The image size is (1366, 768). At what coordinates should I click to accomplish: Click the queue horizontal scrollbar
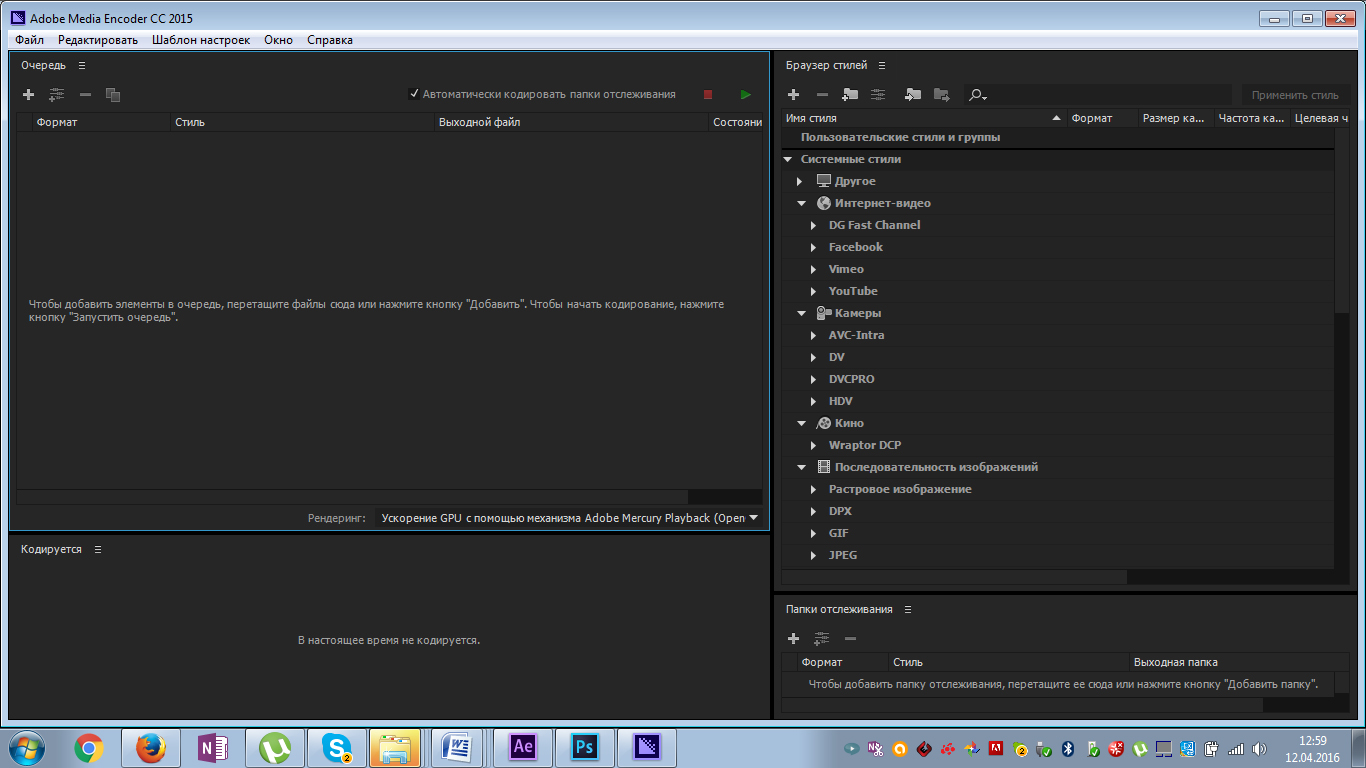[352, 497]
